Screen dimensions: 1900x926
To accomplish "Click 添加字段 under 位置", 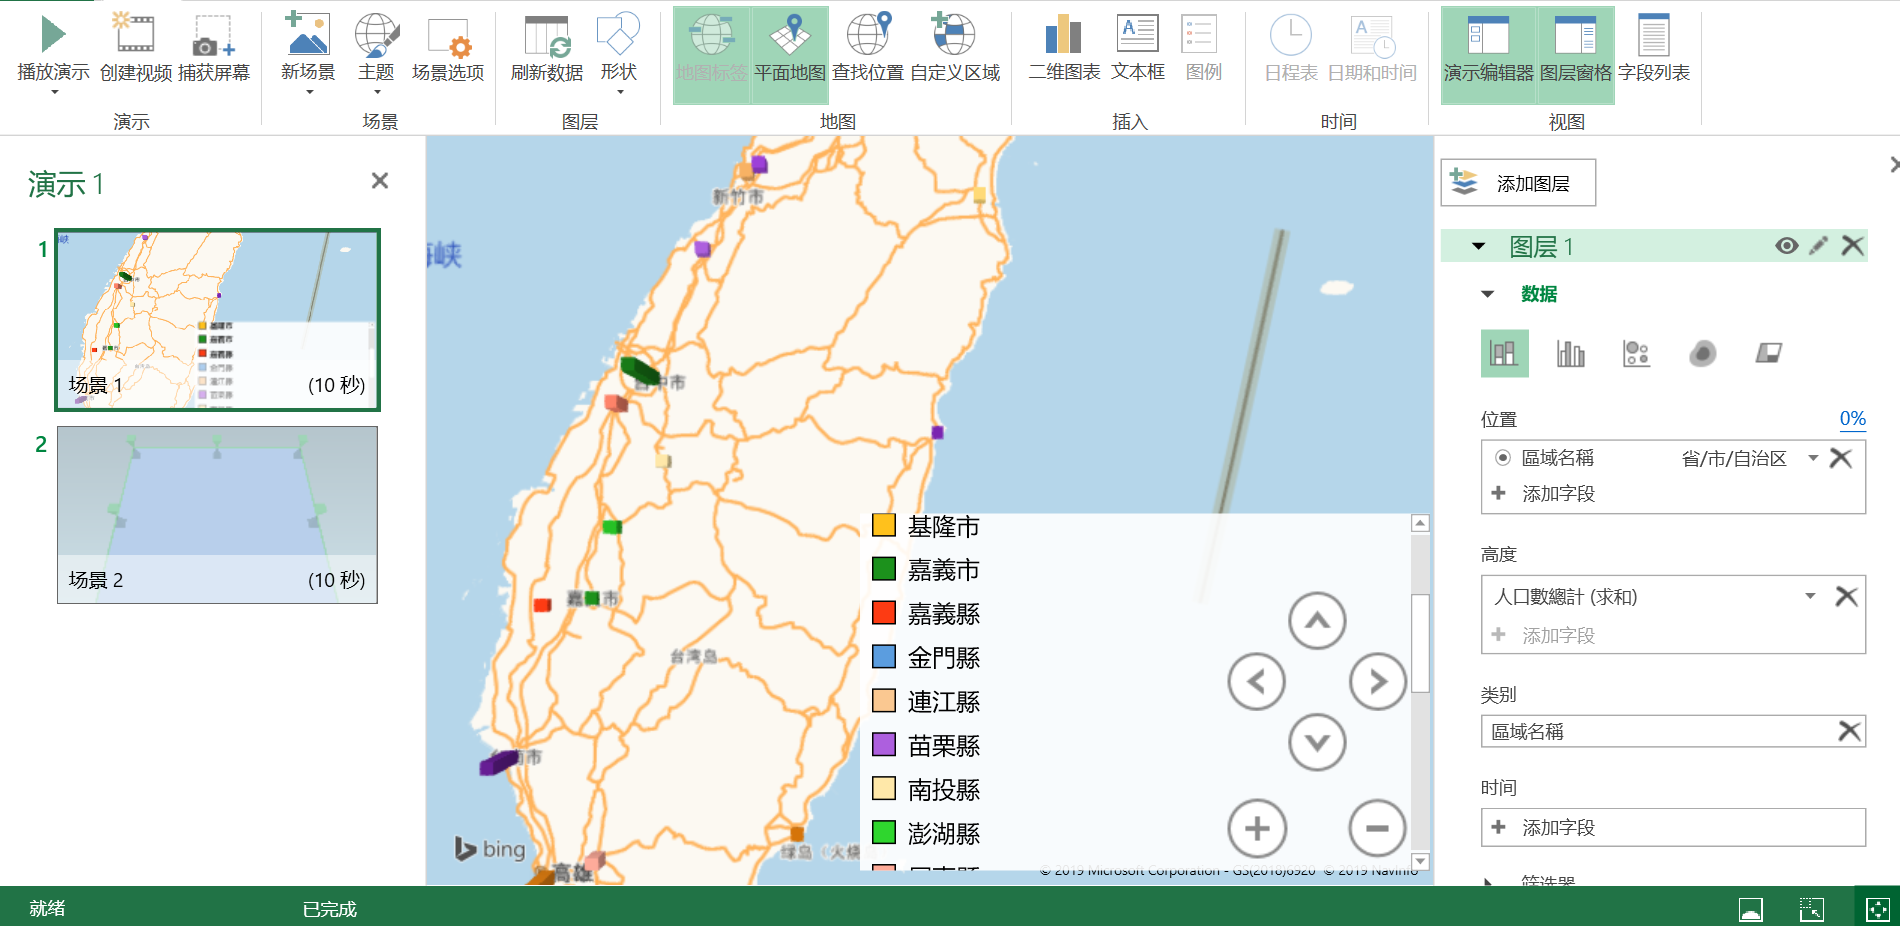I will pos(1557,494).
